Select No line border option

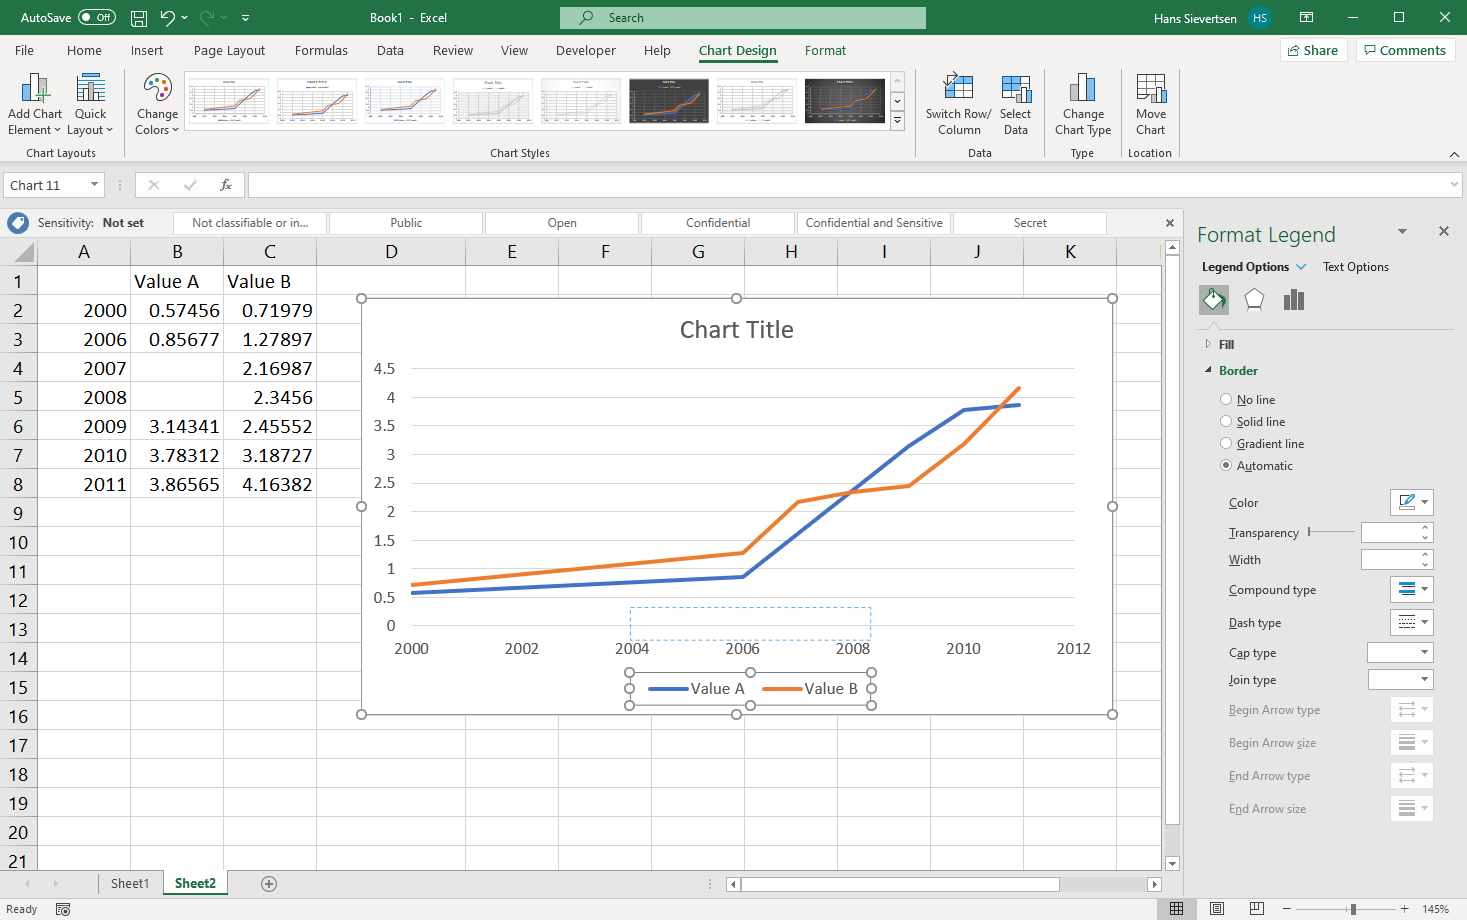point(1226,399)
